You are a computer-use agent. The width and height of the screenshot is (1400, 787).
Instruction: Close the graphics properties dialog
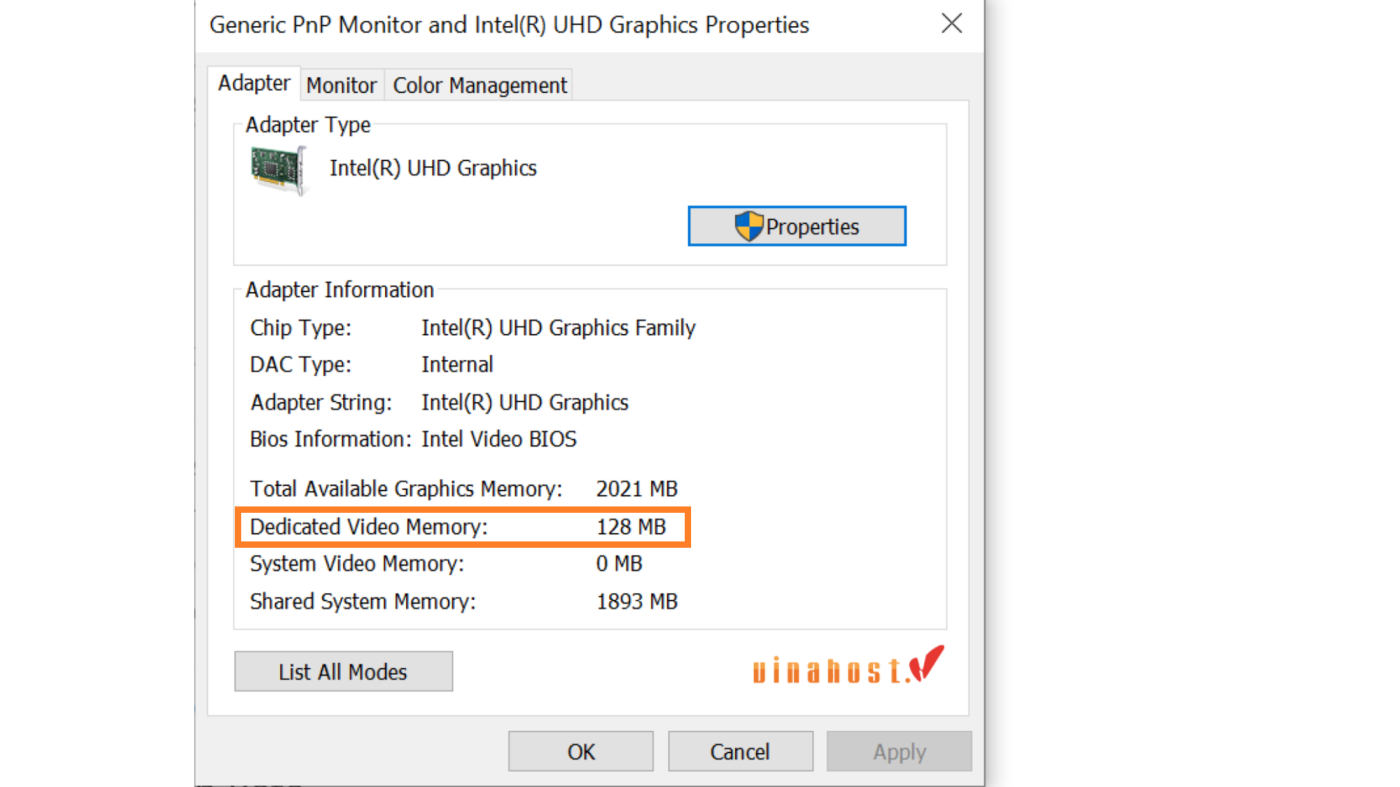pos(952,24)
